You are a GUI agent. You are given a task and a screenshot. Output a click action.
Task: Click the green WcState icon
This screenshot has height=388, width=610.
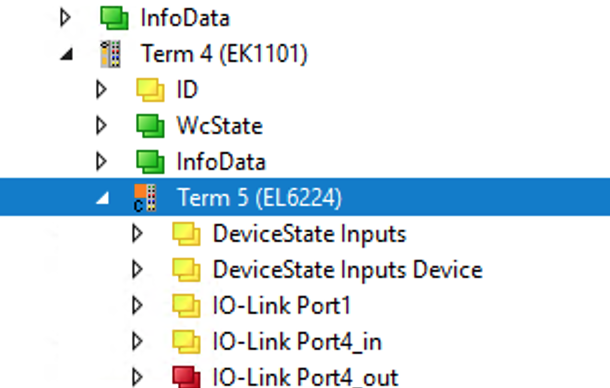150,125
